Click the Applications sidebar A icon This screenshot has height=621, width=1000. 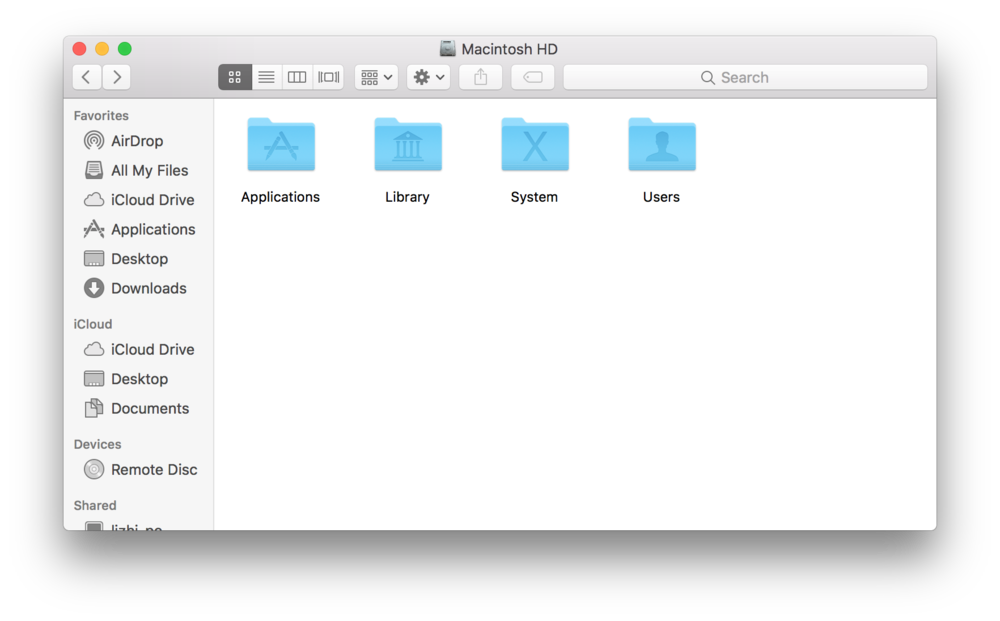(x=94, y=229)
